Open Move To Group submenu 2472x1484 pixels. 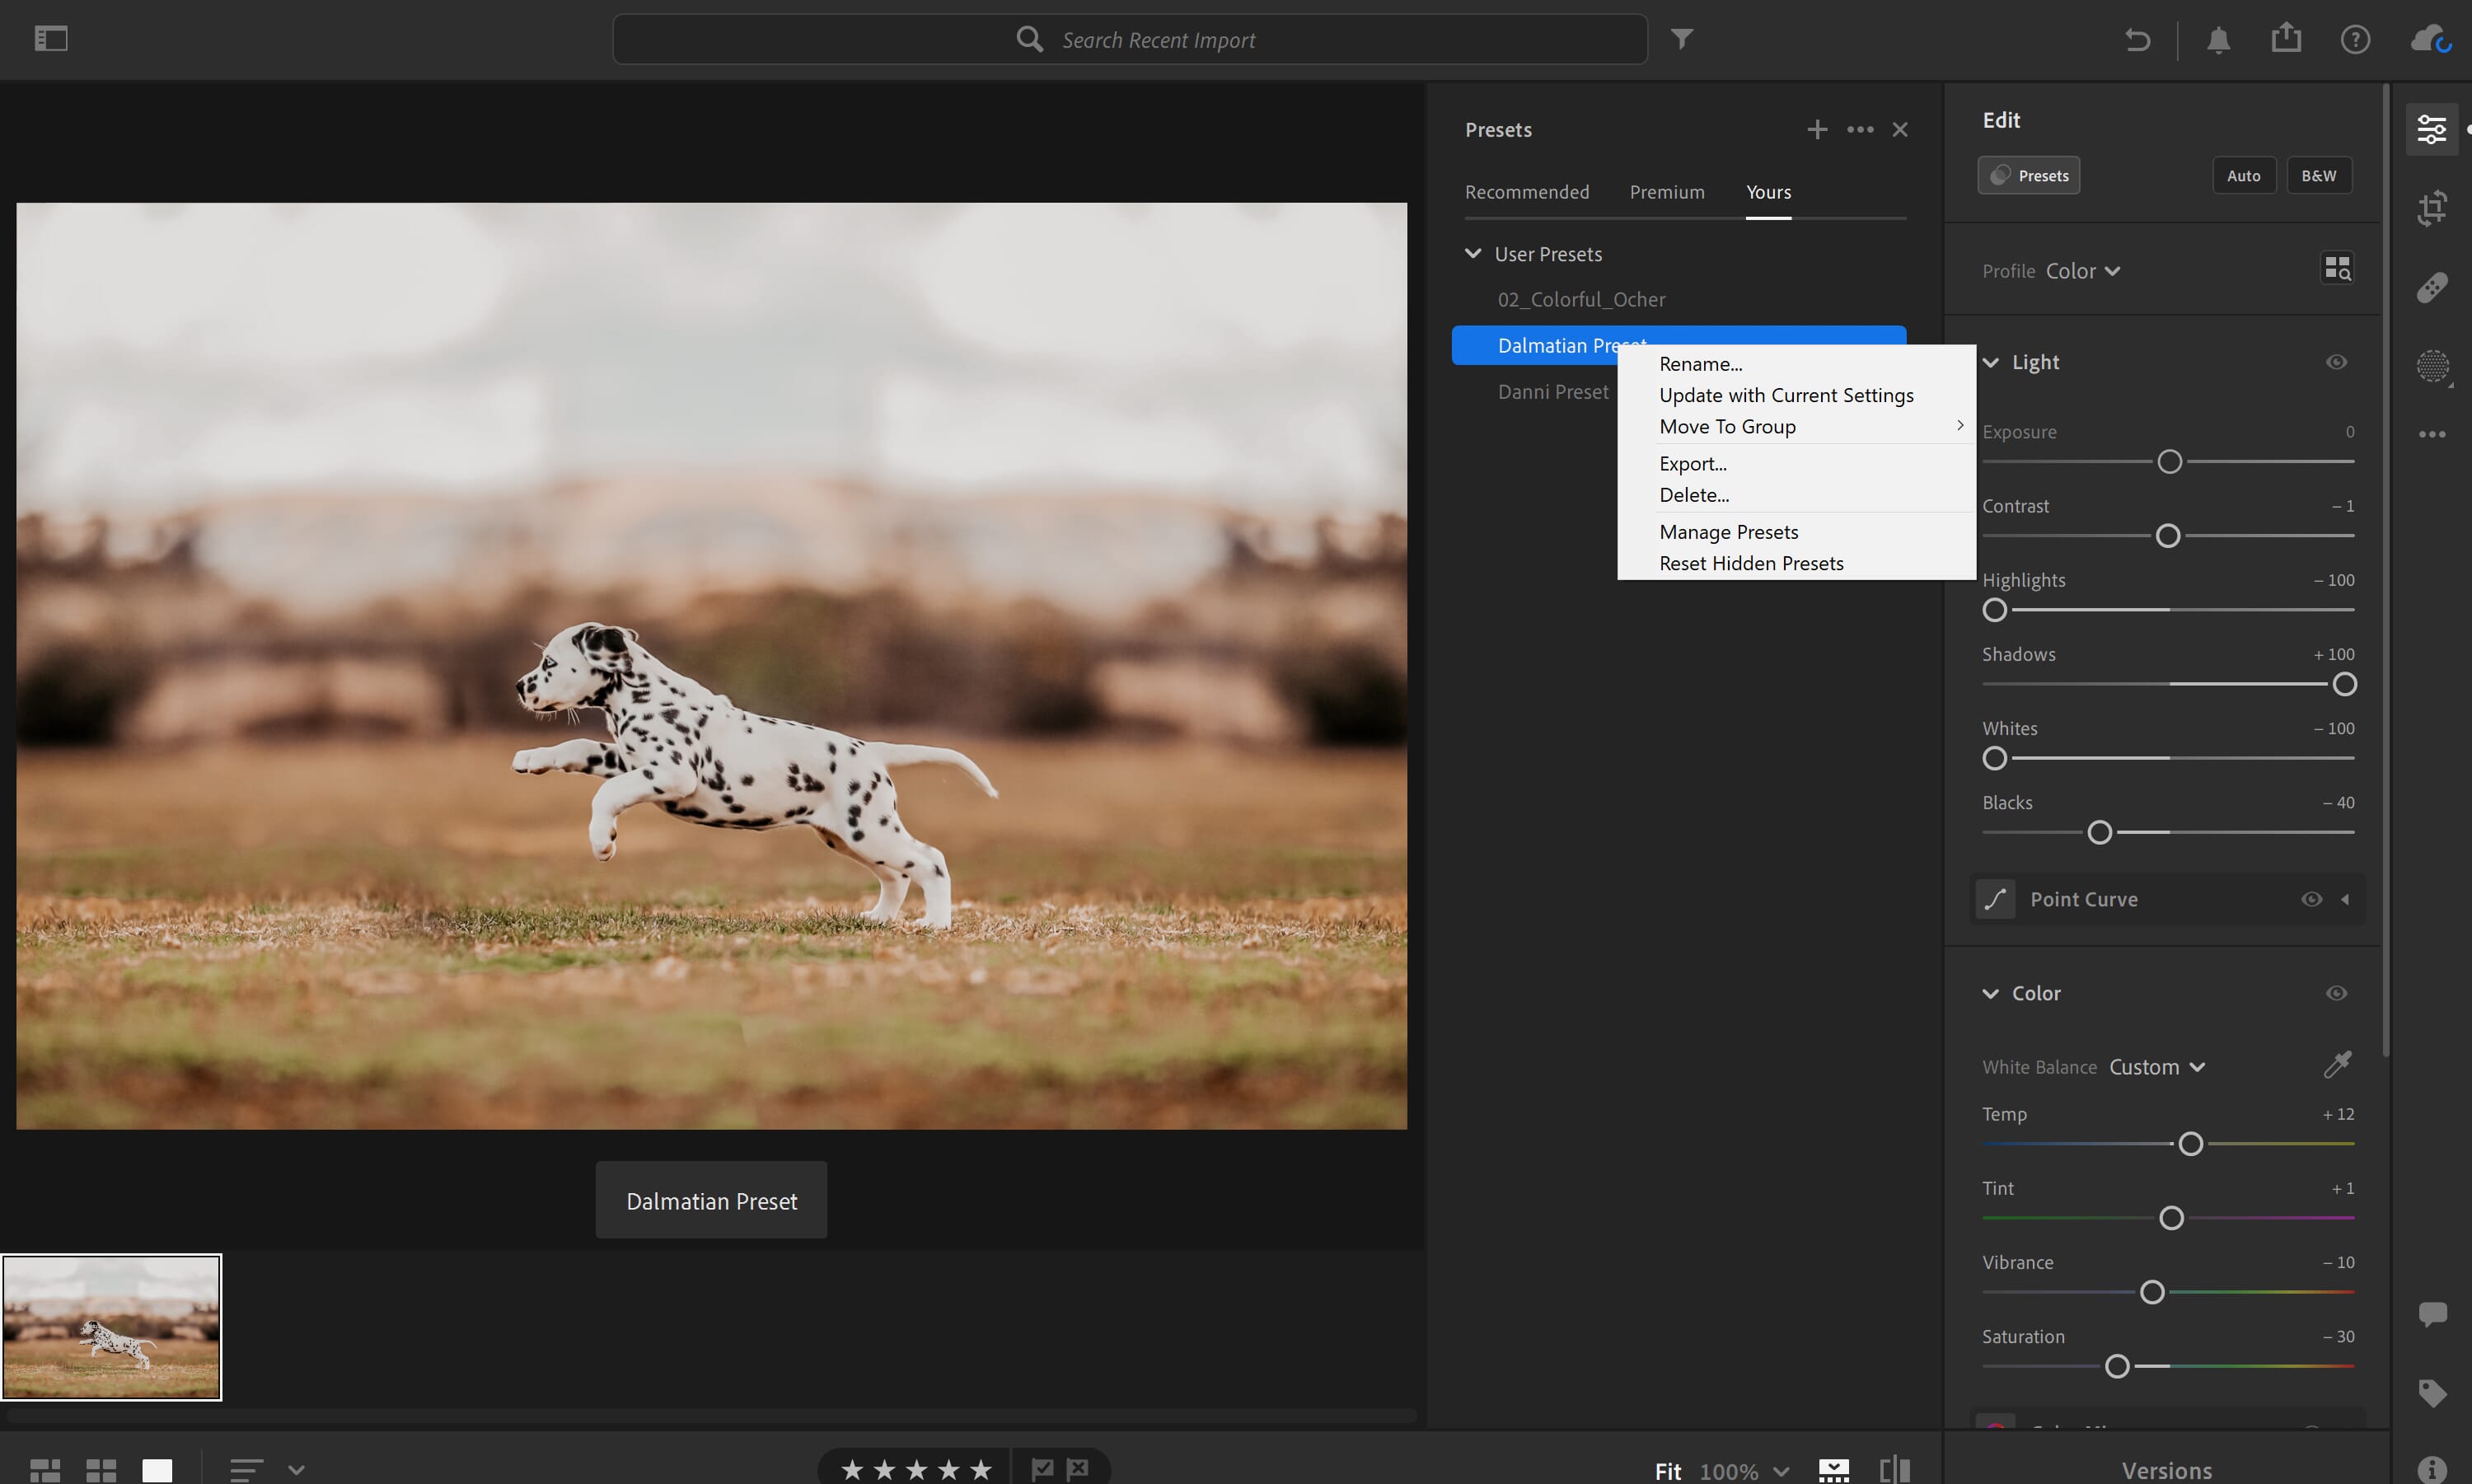click(x=1796, y=426)
